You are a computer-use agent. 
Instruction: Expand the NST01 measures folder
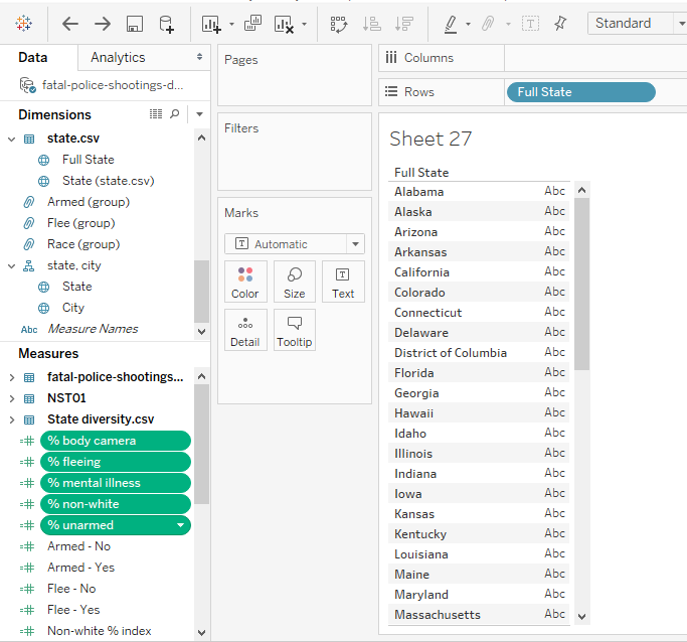[12, 398]
